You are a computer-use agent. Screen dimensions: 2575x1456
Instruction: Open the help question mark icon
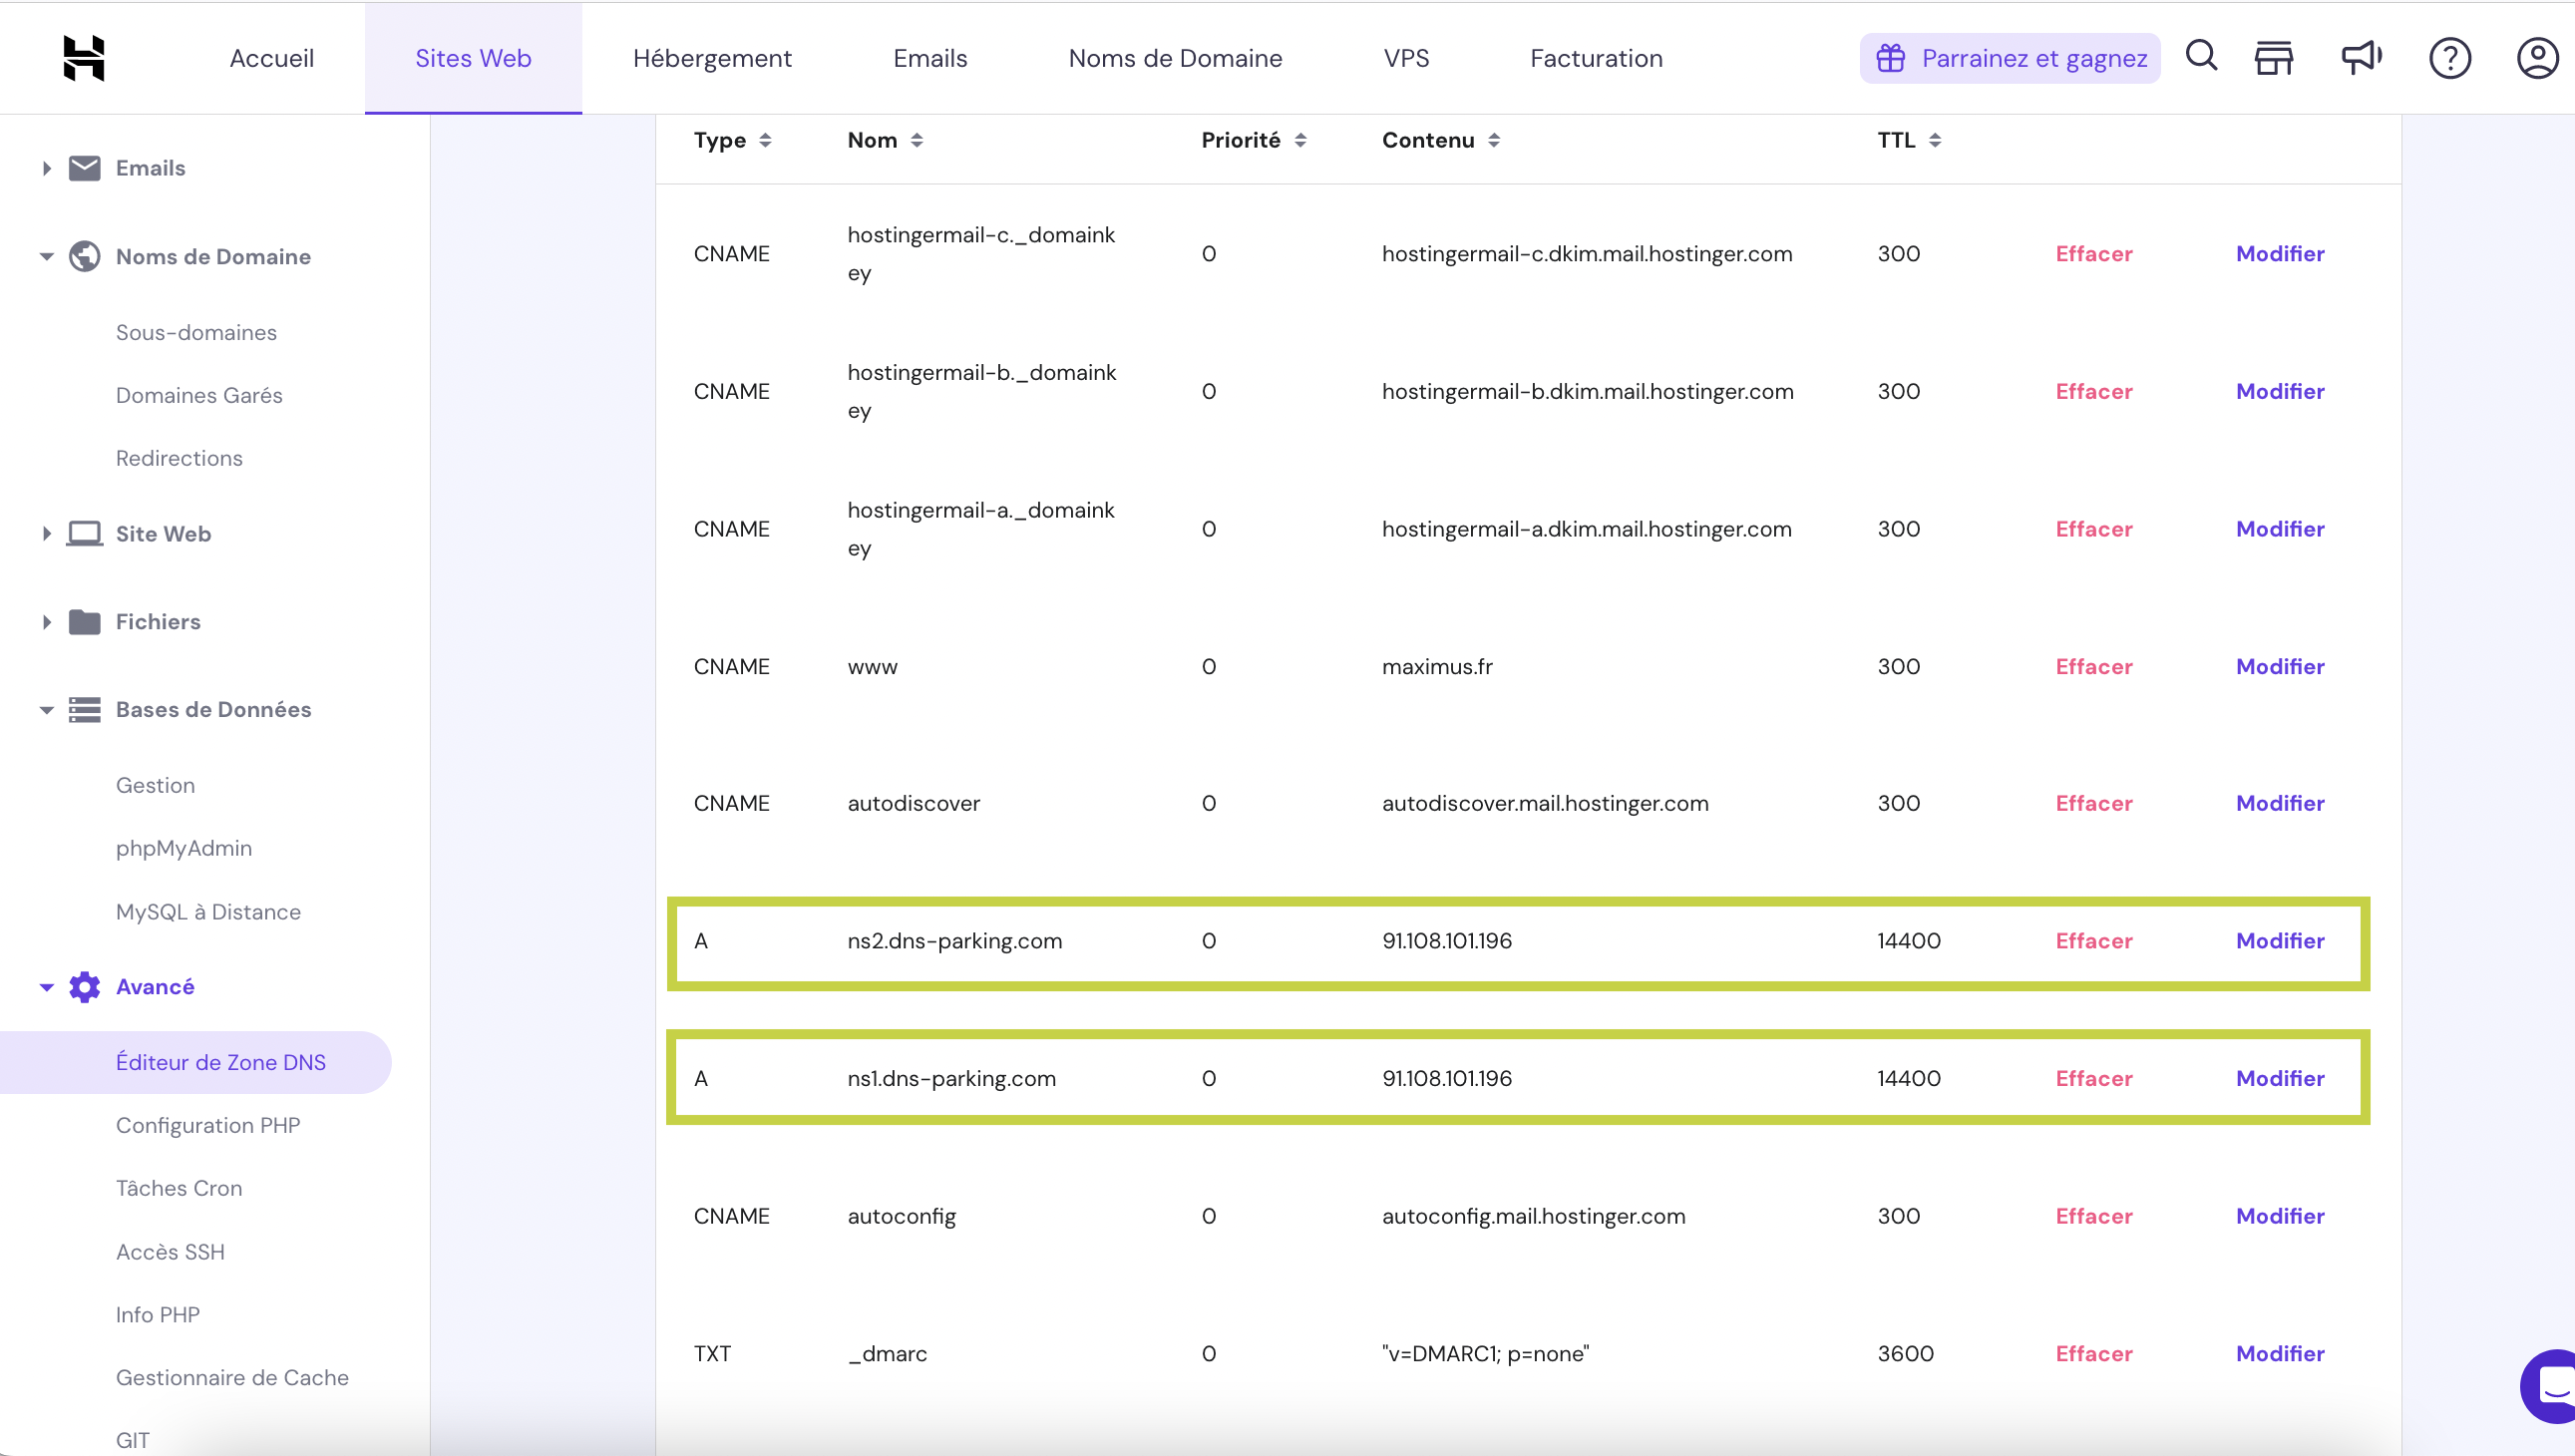click(x=2449, y=58)
